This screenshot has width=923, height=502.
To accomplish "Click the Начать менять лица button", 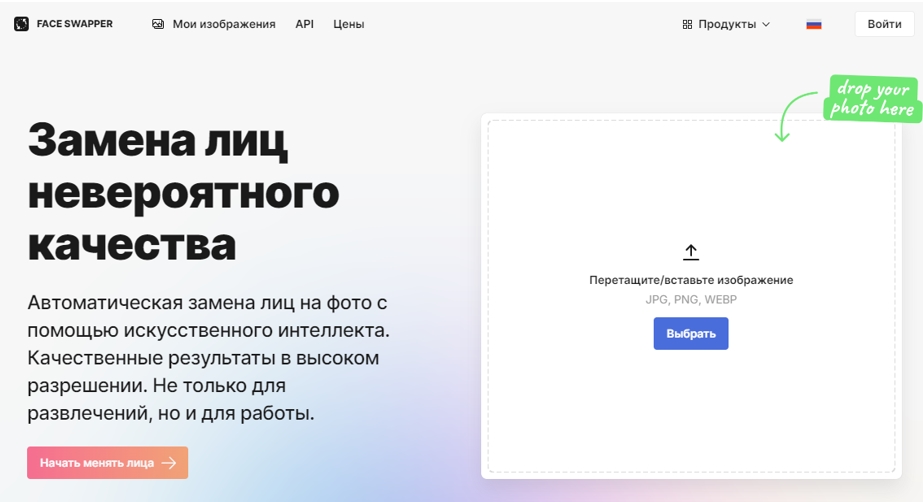I will pyautogui.click(x=108, y=463).
